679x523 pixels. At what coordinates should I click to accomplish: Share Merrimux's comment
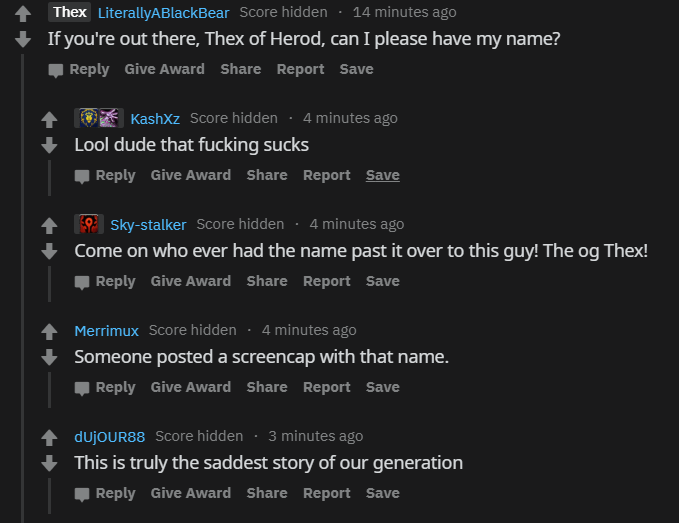coord(267,387)
